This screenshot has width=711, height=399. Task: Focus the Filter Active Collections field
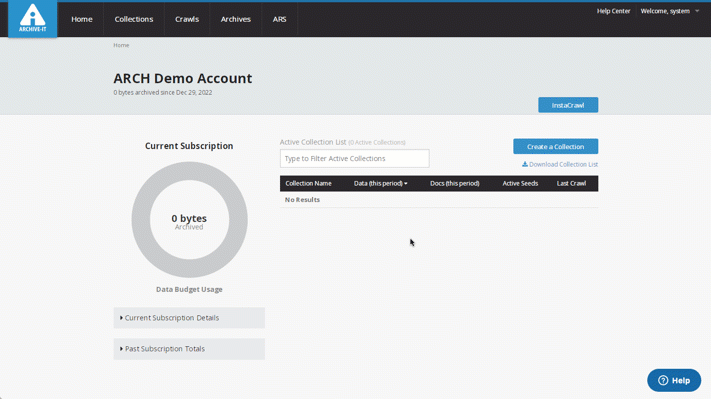tap(355, 158)
